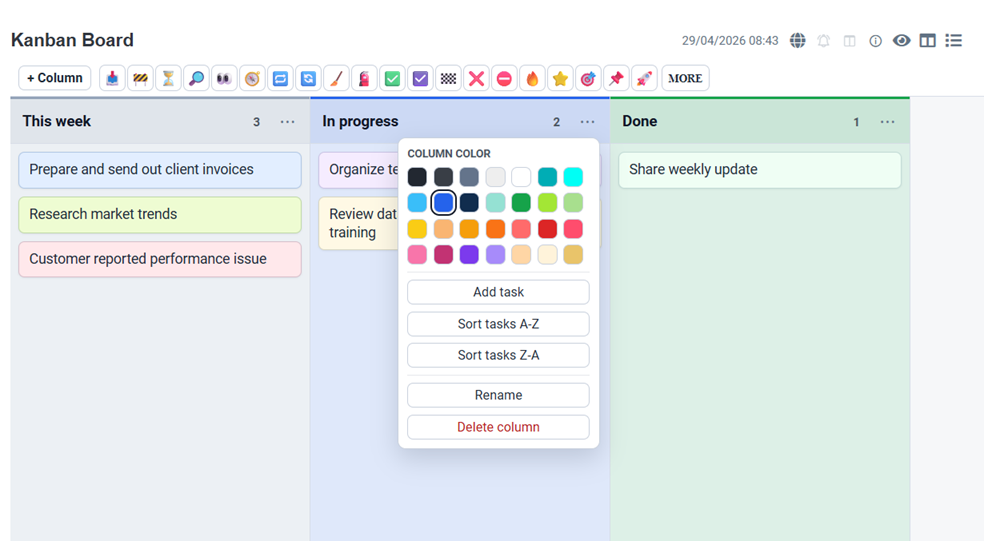This screenshot has width=984, height=541.
Task: Open the Research market trends card
Action: click(x=160, y=215)
